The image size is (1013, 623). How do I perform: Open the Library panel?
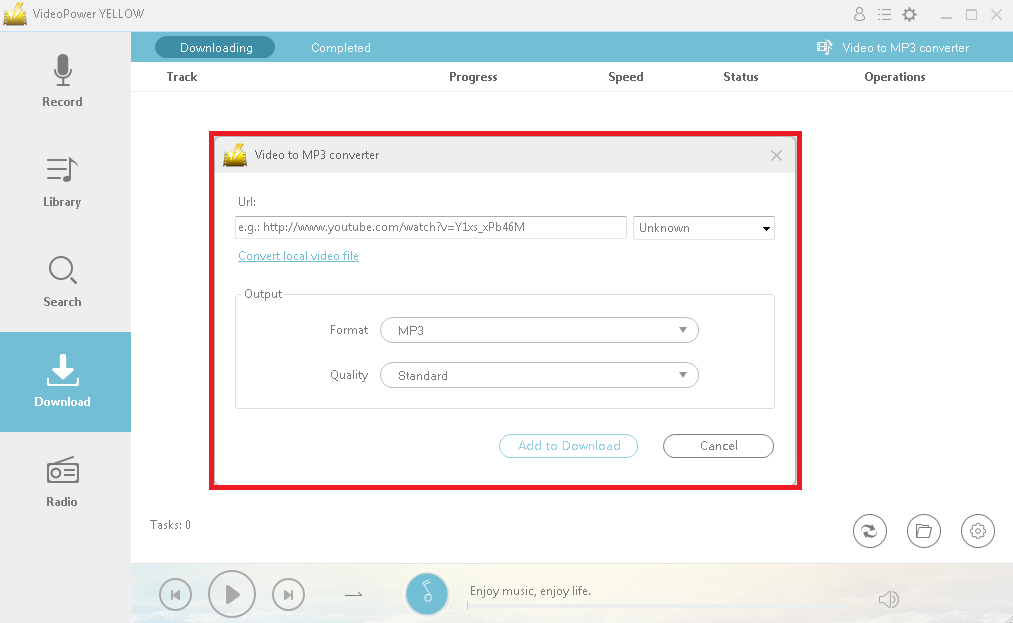(62, 183)
